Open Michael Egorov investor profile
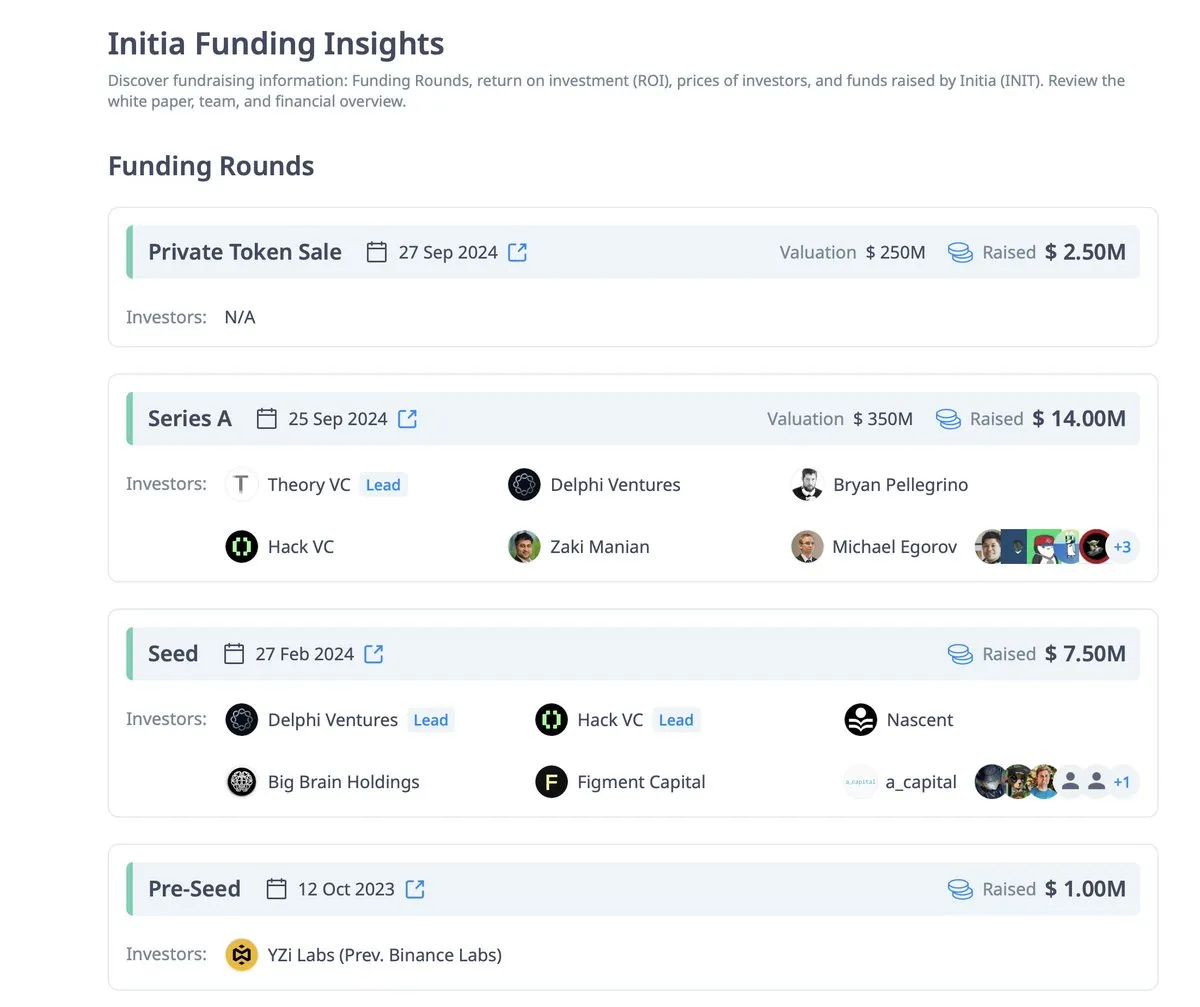 pyautogui.click(x=894, y=547)
